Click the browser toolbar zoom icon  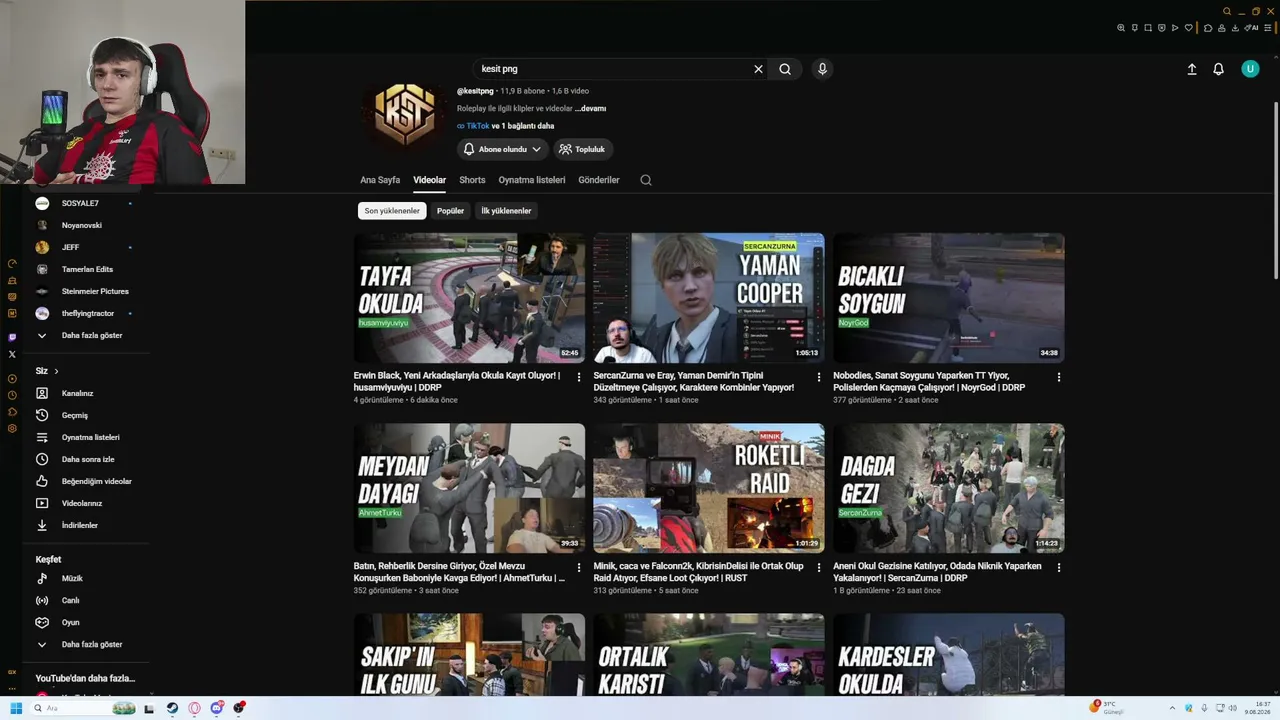pyautogui.click(x=1121, y=28)
